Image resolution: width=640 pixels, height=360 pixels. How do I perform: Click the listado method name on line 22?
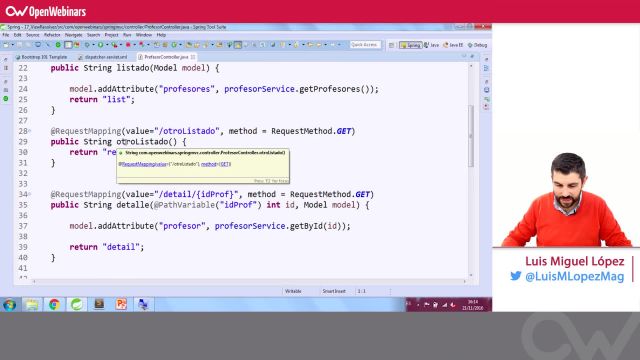133,68
